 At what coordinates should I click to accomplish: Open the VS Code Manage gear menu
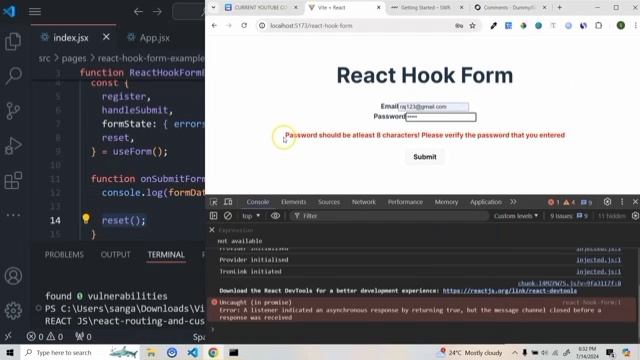[x=13, y=311]
